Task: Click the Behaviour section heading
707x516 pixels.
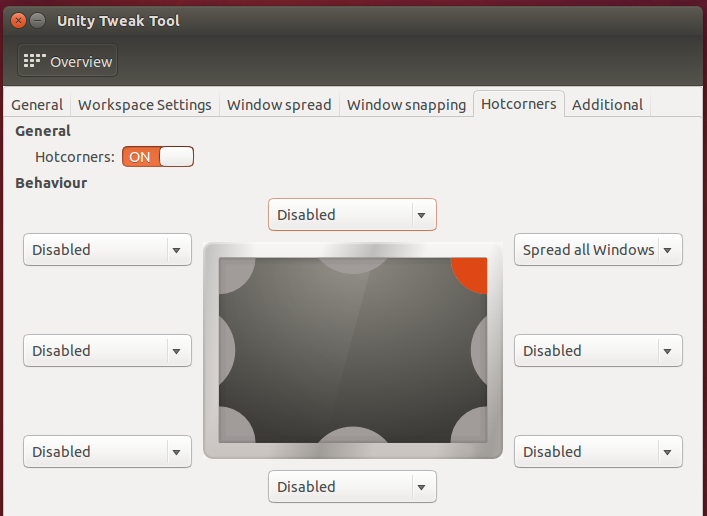Action: (51, 183)
